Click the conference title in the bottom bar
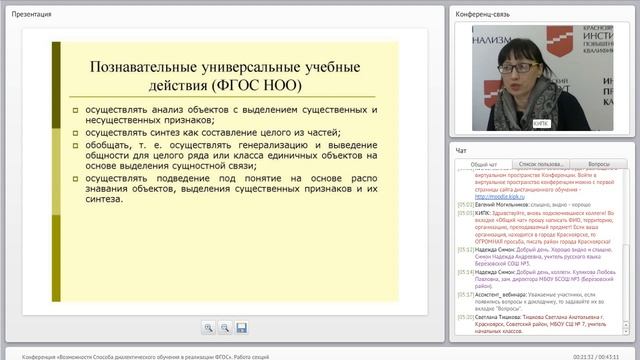This screenshot has width=640, height=360. tap(145, 357)
